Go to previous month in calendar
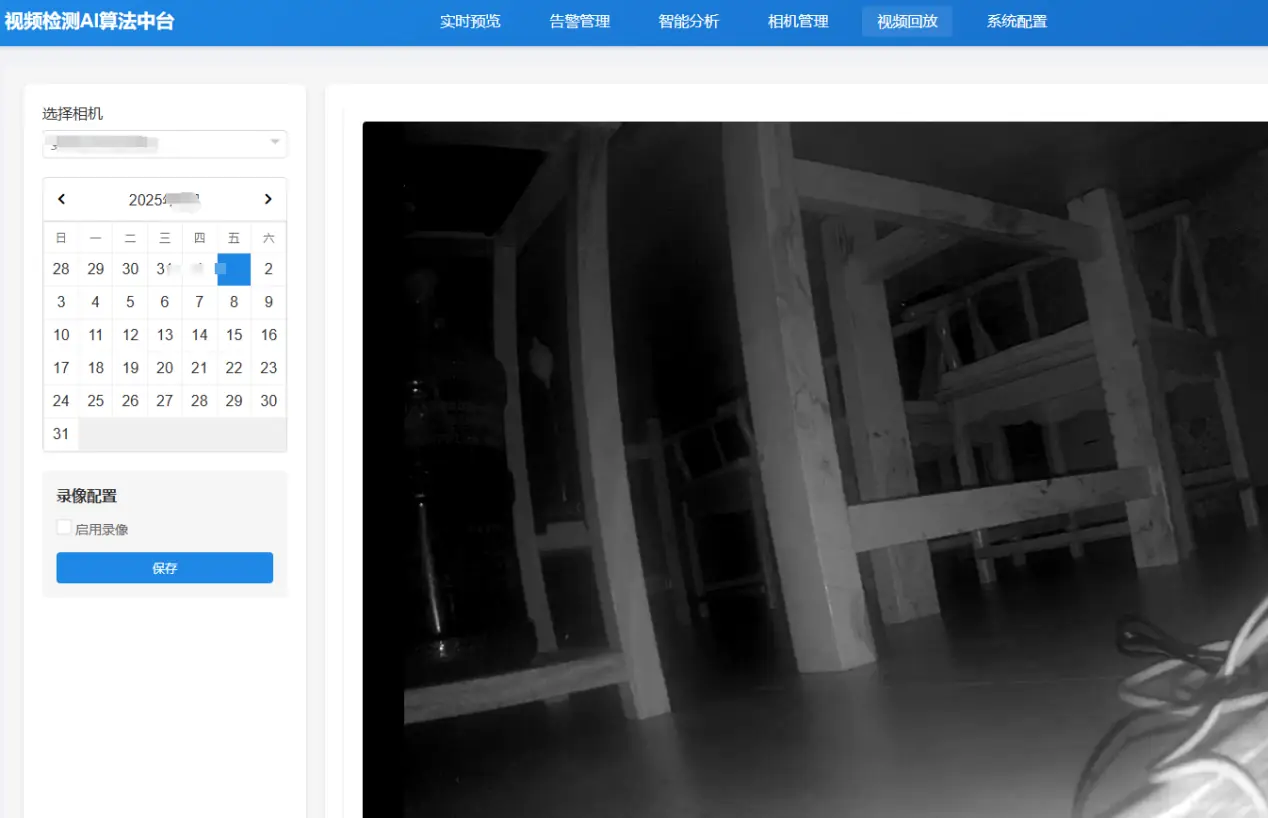The width and height of the screenshot is (1268, 818). point(61,199)
